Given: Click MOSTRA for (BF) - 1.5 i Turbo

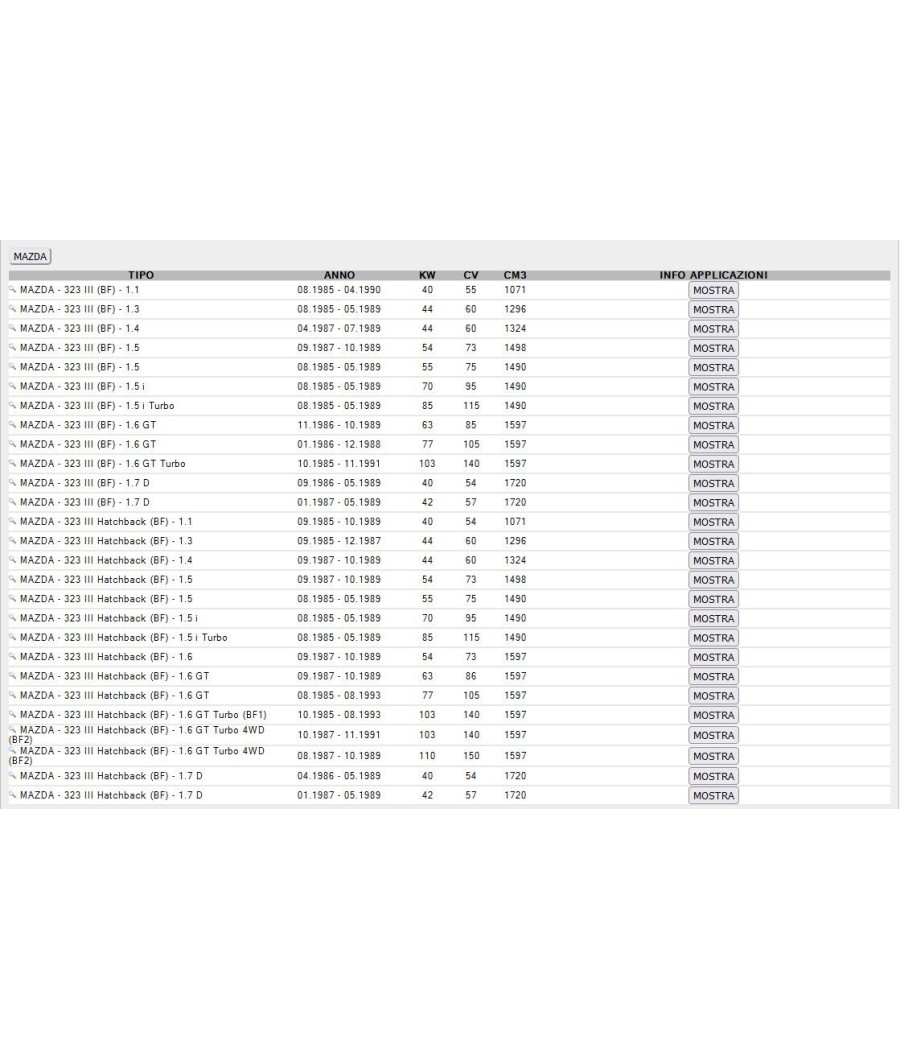Looking at the screenshot, I should pyautogui.click(x=713, y=406).
